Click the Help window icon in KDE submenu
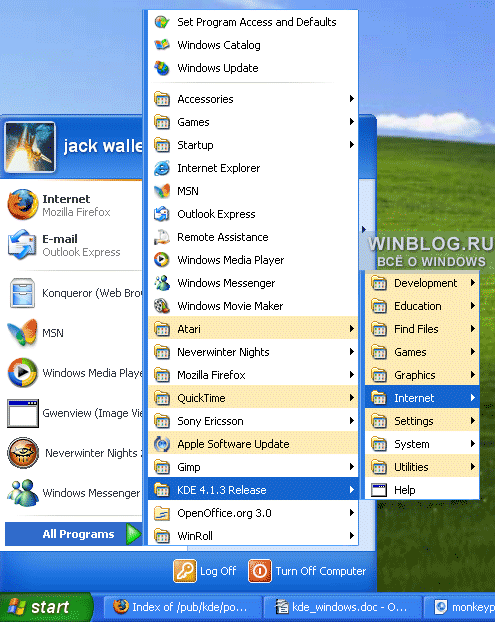 click(379, 490)
